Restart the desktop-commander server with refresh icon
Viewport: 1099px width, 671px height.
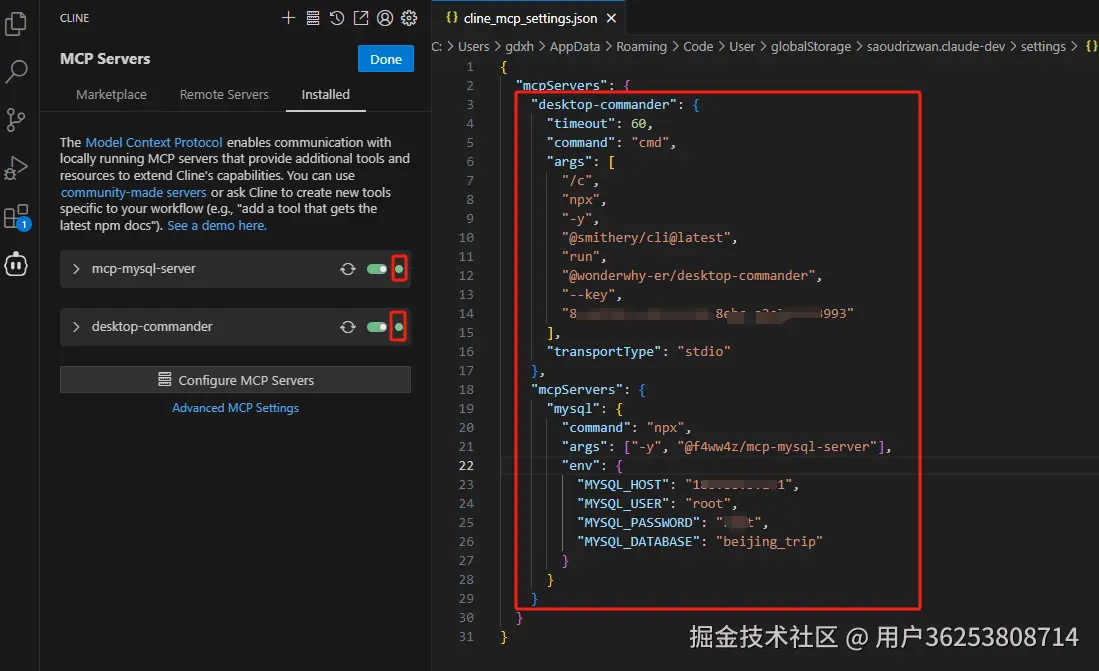(348, 327)
